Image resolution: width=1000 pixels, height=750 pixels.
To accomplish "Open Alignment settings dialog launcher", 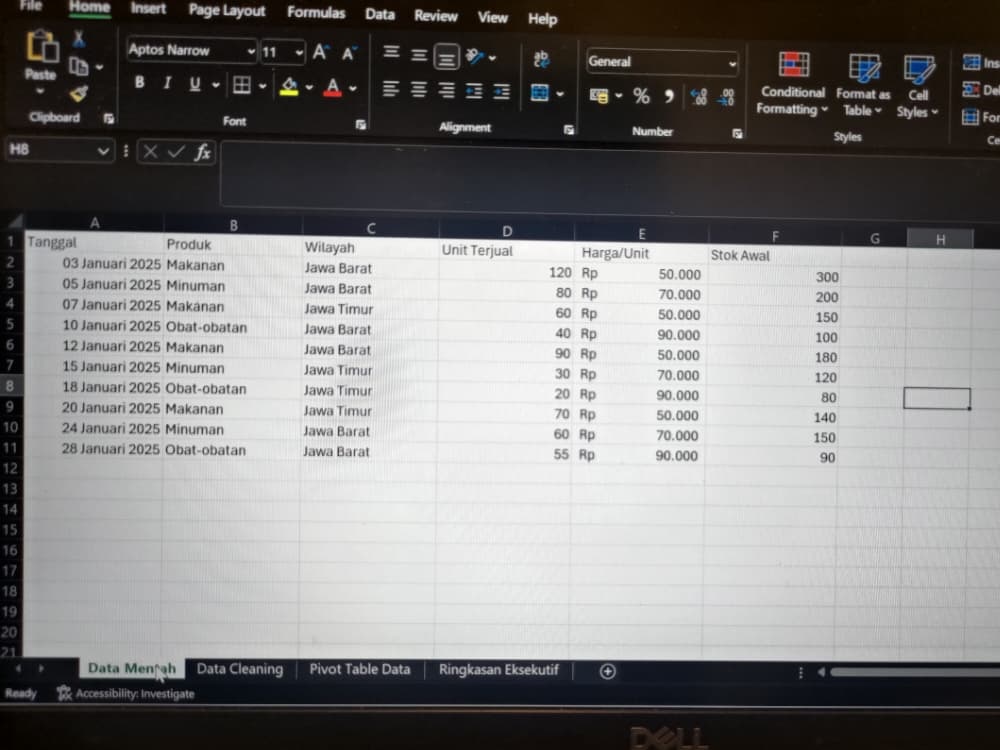I will click(569, 129).
